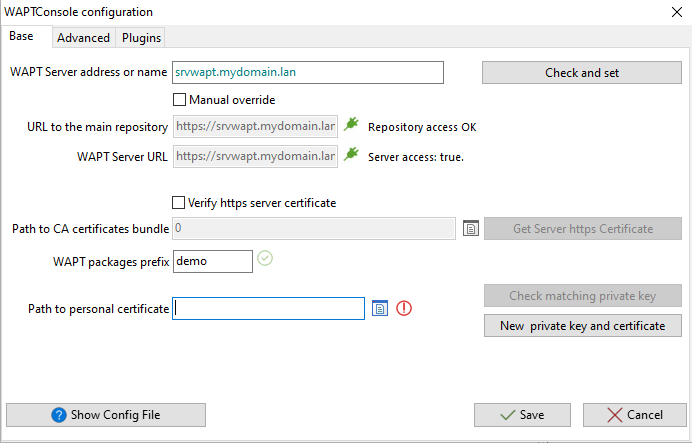Click Get Server https Certificate button
The image size is (692, 443).
(583, 229)
